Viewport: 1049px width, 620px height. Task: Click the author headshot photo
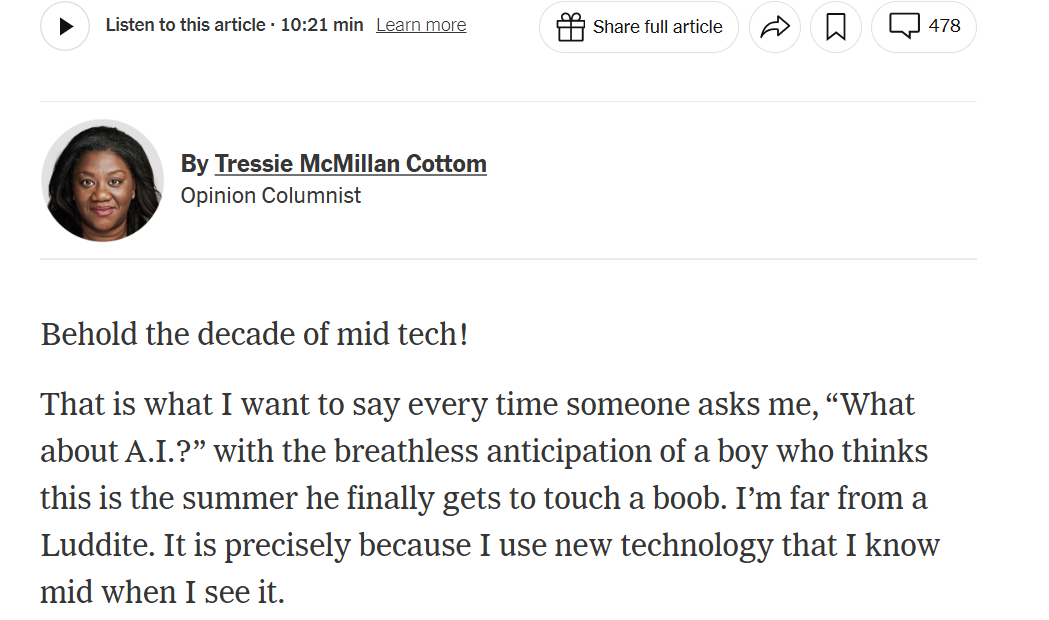tap(102, 181)
